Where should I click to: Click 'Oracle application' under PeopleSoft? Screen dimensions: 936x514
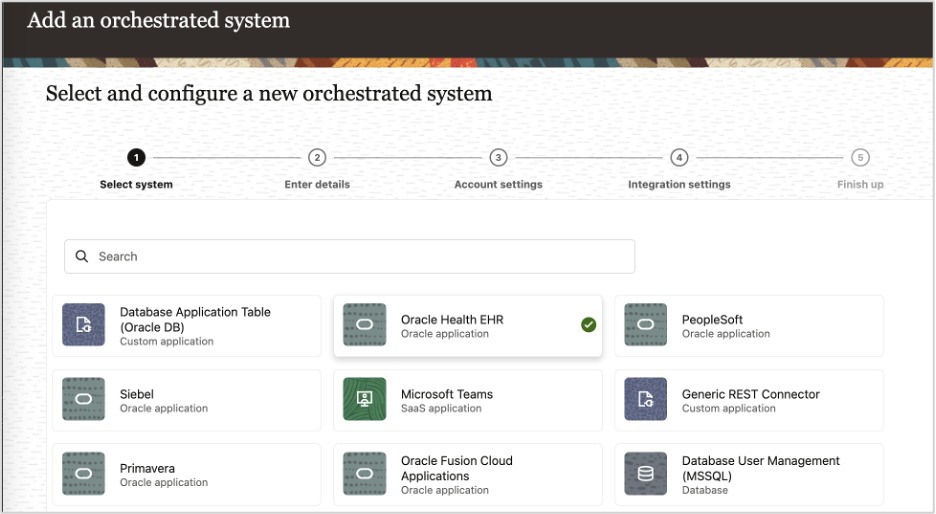(x=726, y=334)
